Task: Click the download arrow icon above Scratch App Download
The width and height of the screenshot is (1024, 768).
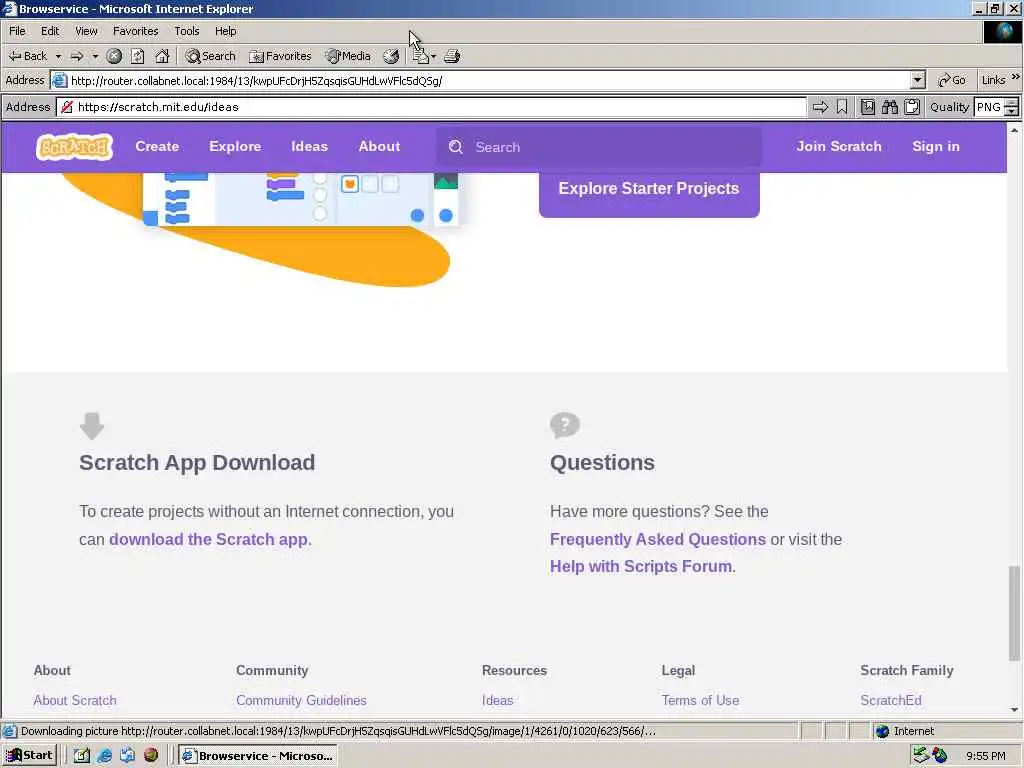Action: coord(92,425)
